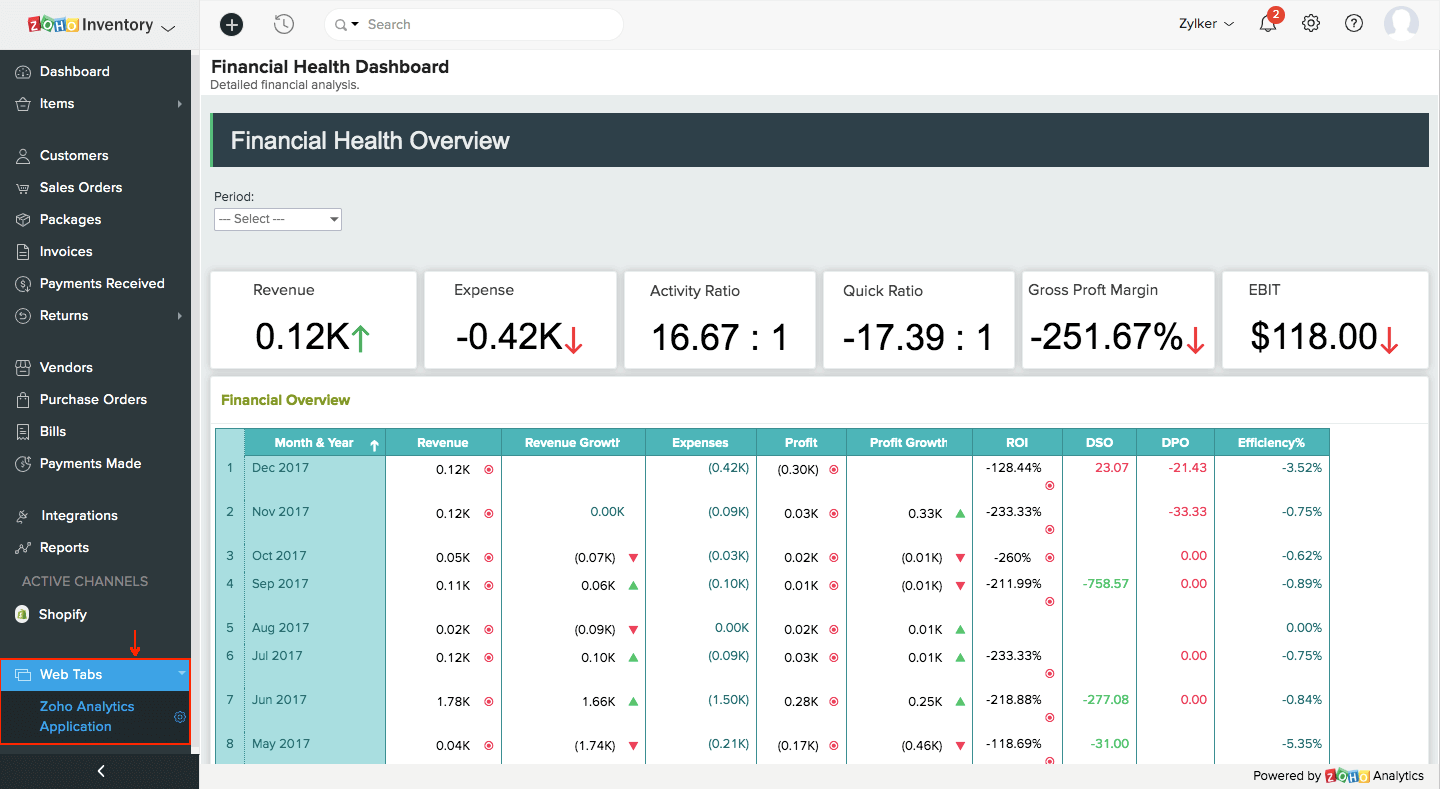Open the Zoho Inventory app switcher dropdown
This screenshot has height=789, width=1440.
click(167, 27)
